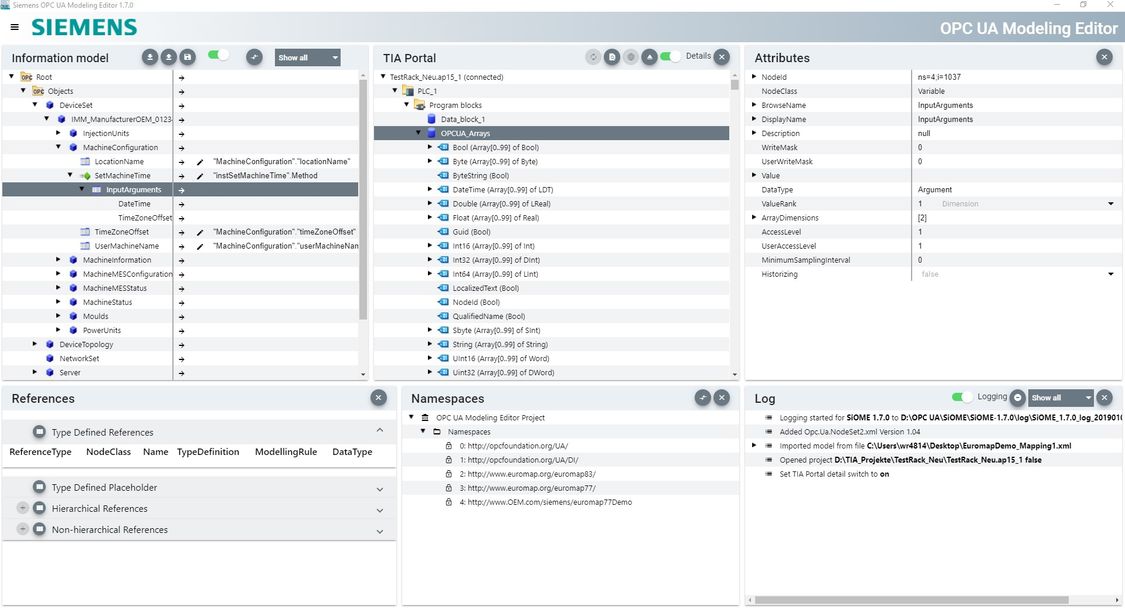Click the ModellingRule column header in References
Image resolution: width=1125 pixels, height=608 pixels.
[286, 452]
